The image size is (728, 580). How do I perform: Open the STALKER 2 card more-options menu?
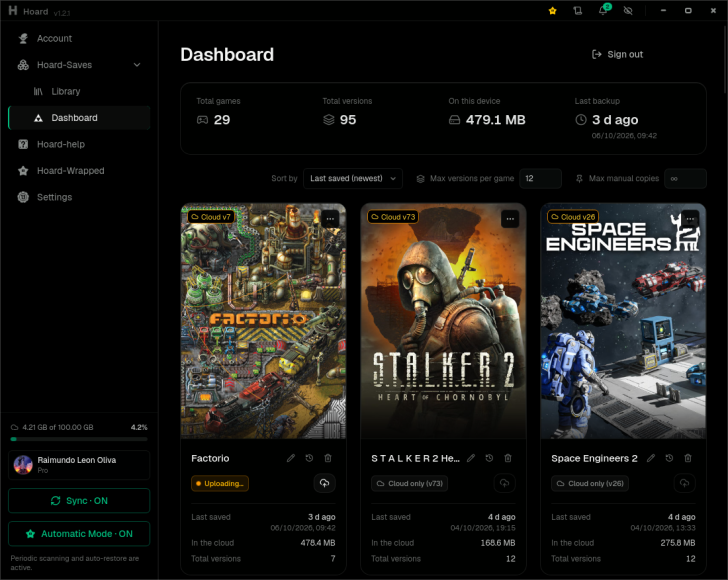click(510, 219)
